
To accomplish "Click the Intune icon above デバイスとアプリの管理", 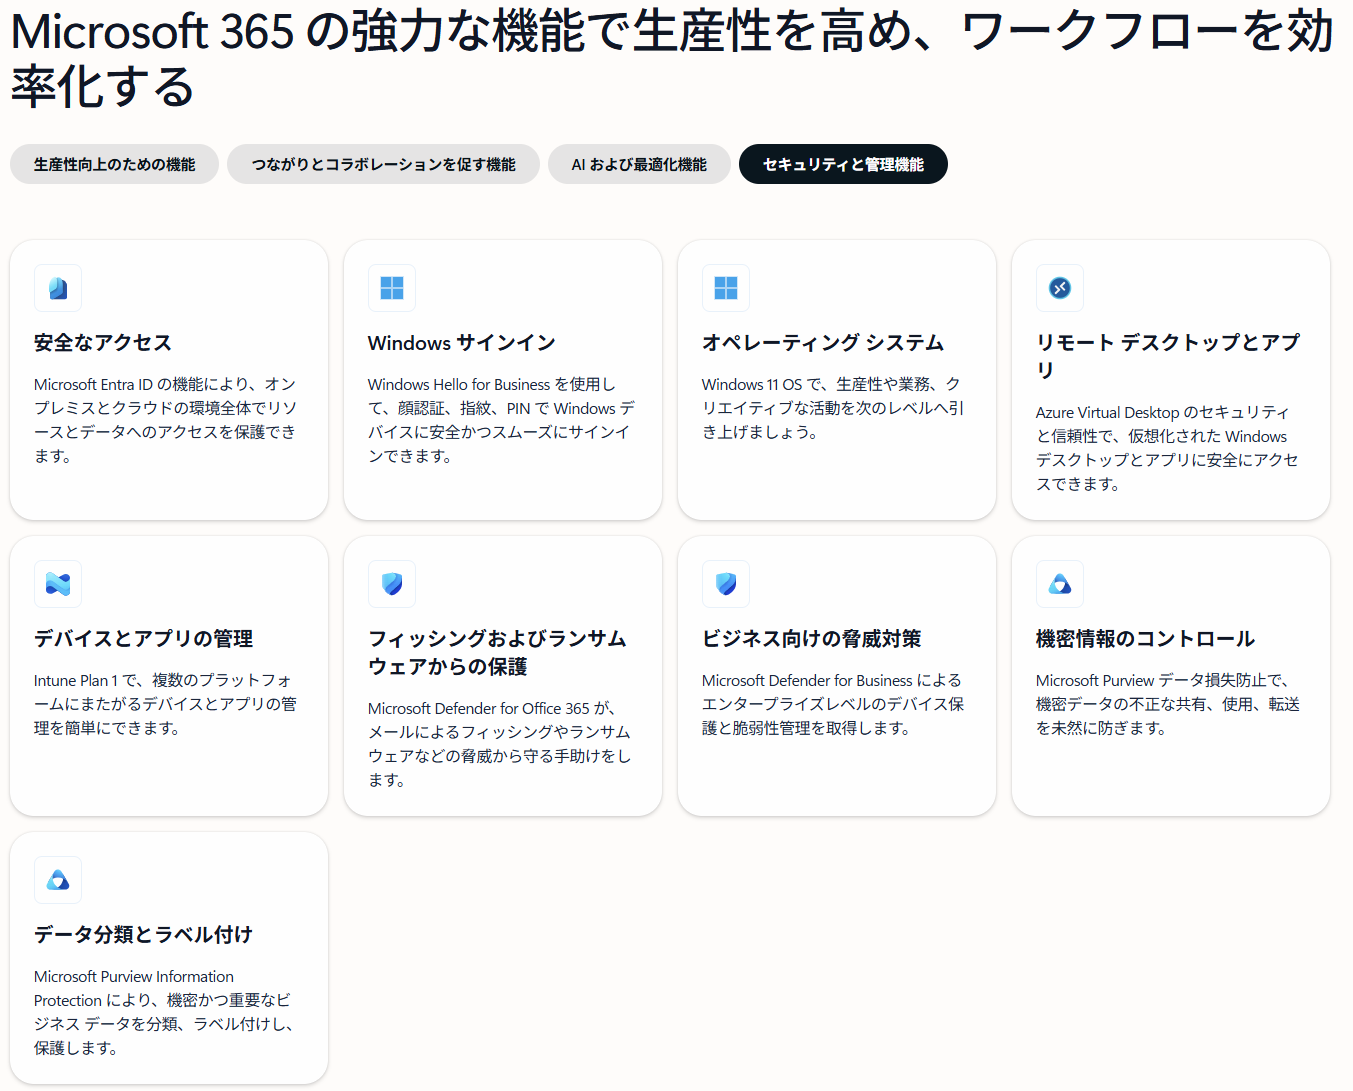I will pyautogui.click(x=58, y=584).
